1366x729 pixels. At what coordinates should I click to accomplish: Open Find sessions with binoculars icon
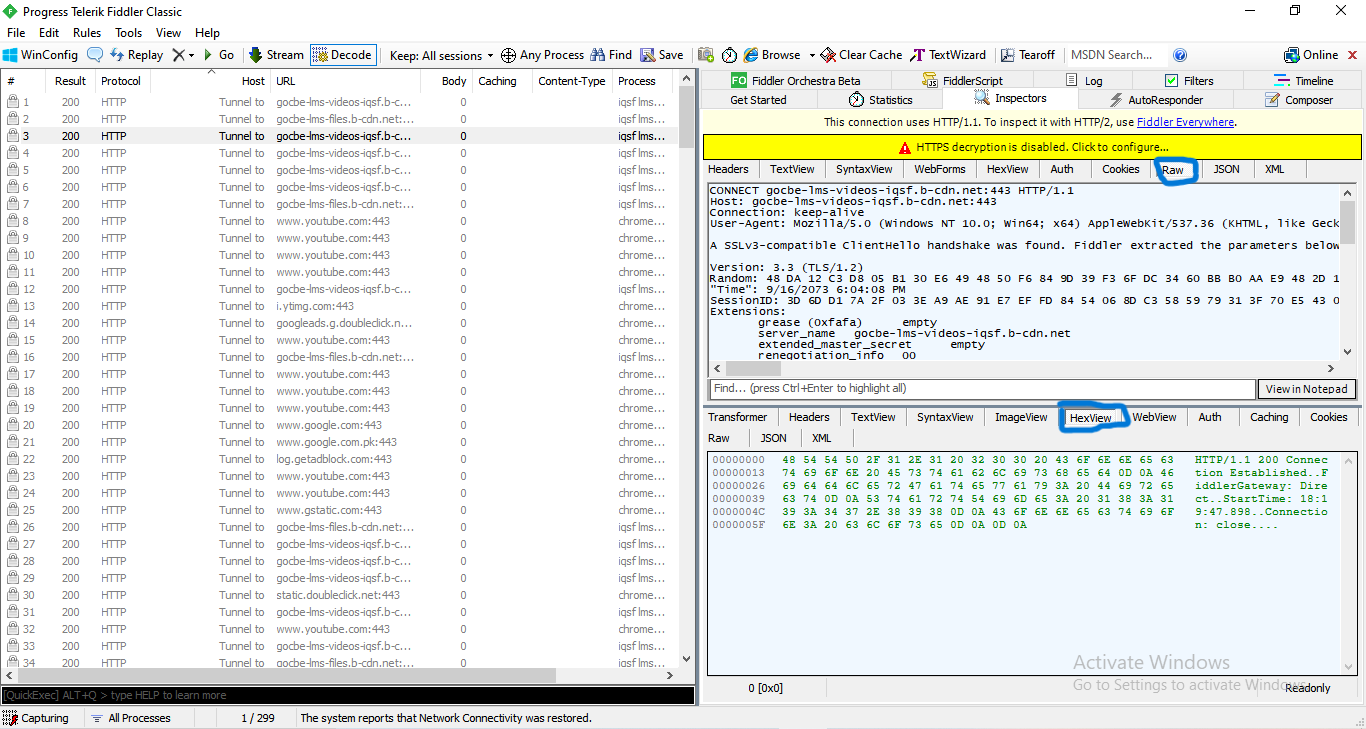click(611, 55)
